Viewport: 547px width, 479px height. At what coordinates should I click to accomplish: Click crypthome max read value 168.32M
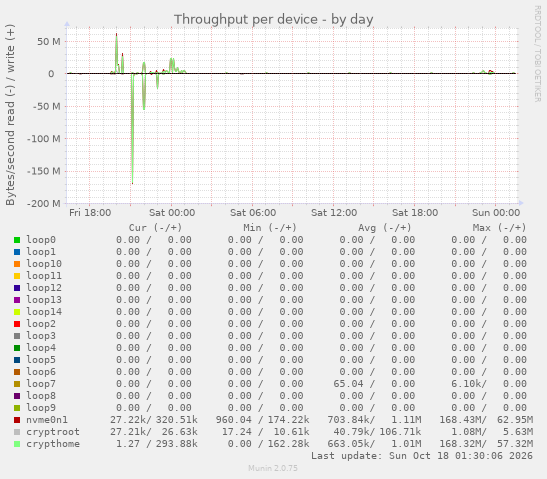click(x=460, y=444)
